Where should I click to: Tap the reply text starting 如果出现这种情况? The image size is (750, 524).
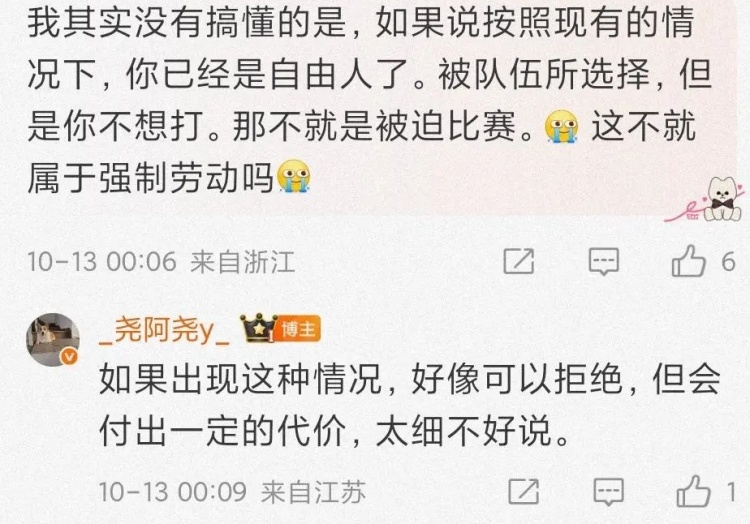(409, 405)
